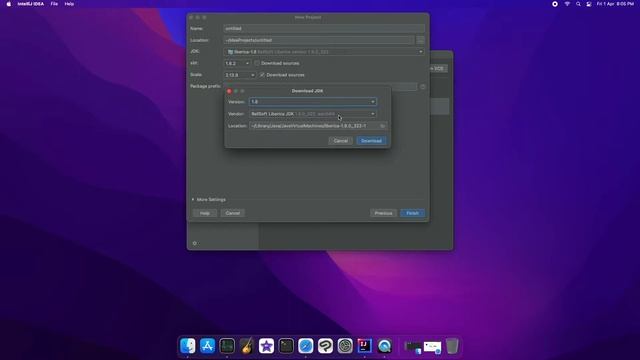Browse for JDK download location folder
This screenshot has height=360, width=640.
[x=382, y=126]
